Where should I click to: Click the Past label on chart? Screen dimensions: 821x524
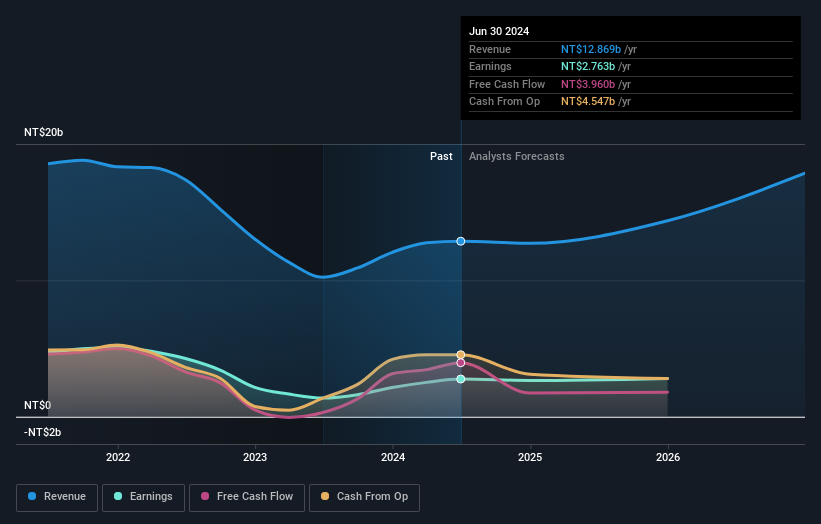(441, 156)
